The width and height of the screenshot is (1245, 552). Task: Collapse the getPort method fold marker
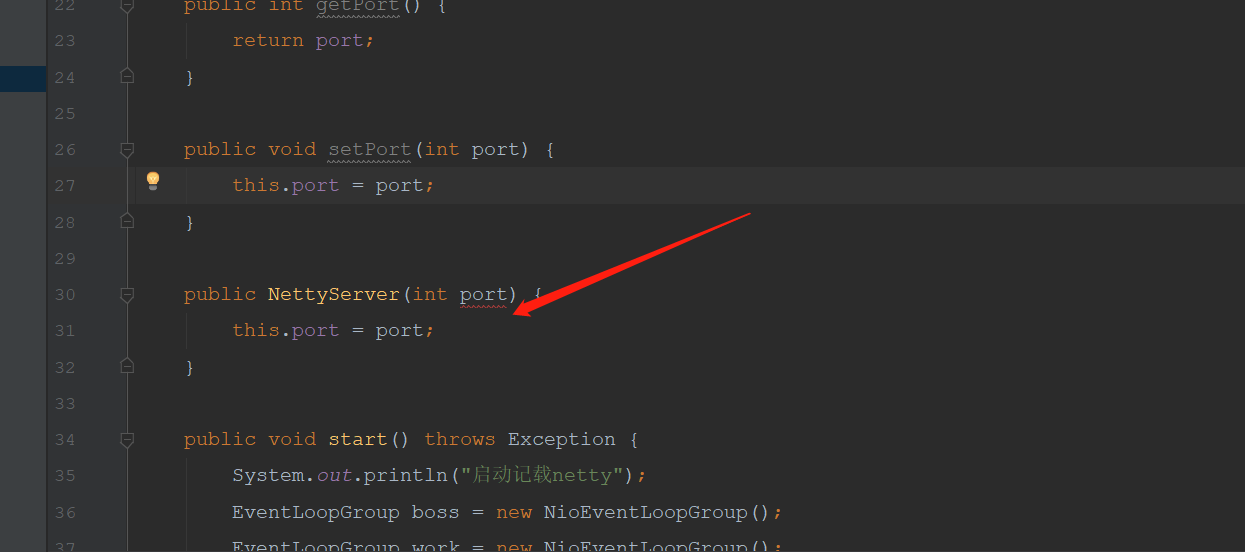click(127, 6)
